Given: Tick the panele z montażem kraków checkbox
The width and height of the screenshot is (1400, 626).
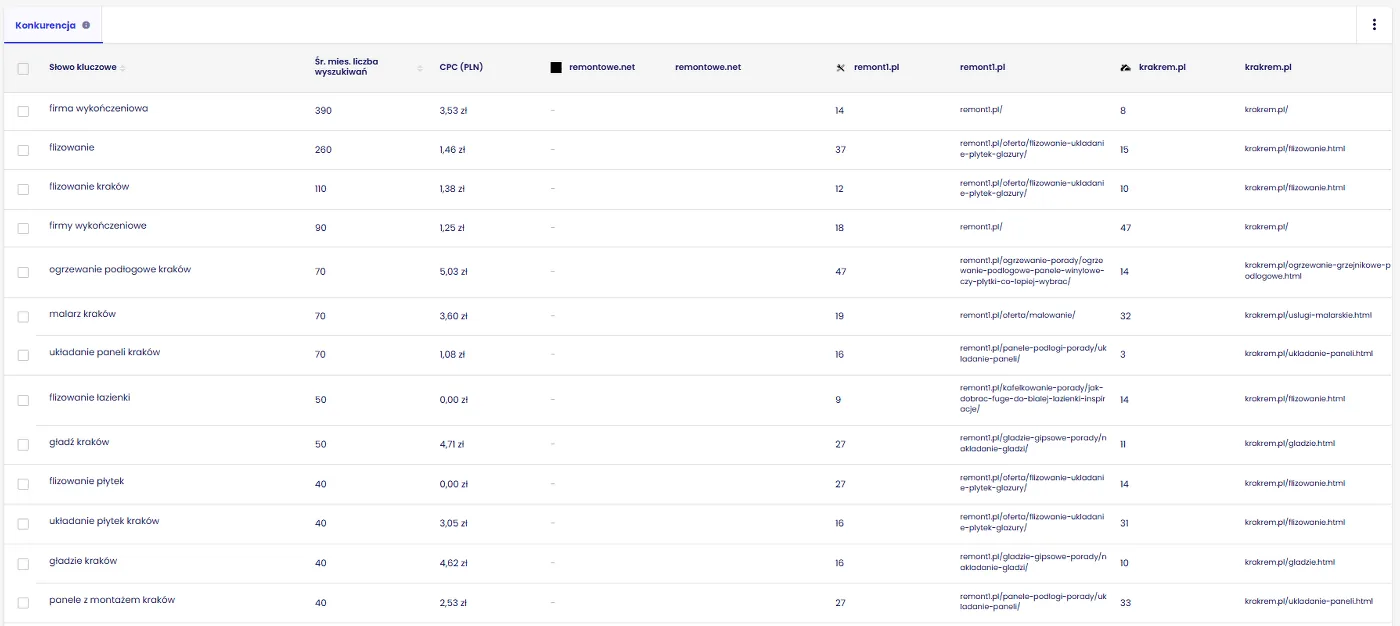Looking at the screenshot, I should point(23,603).
